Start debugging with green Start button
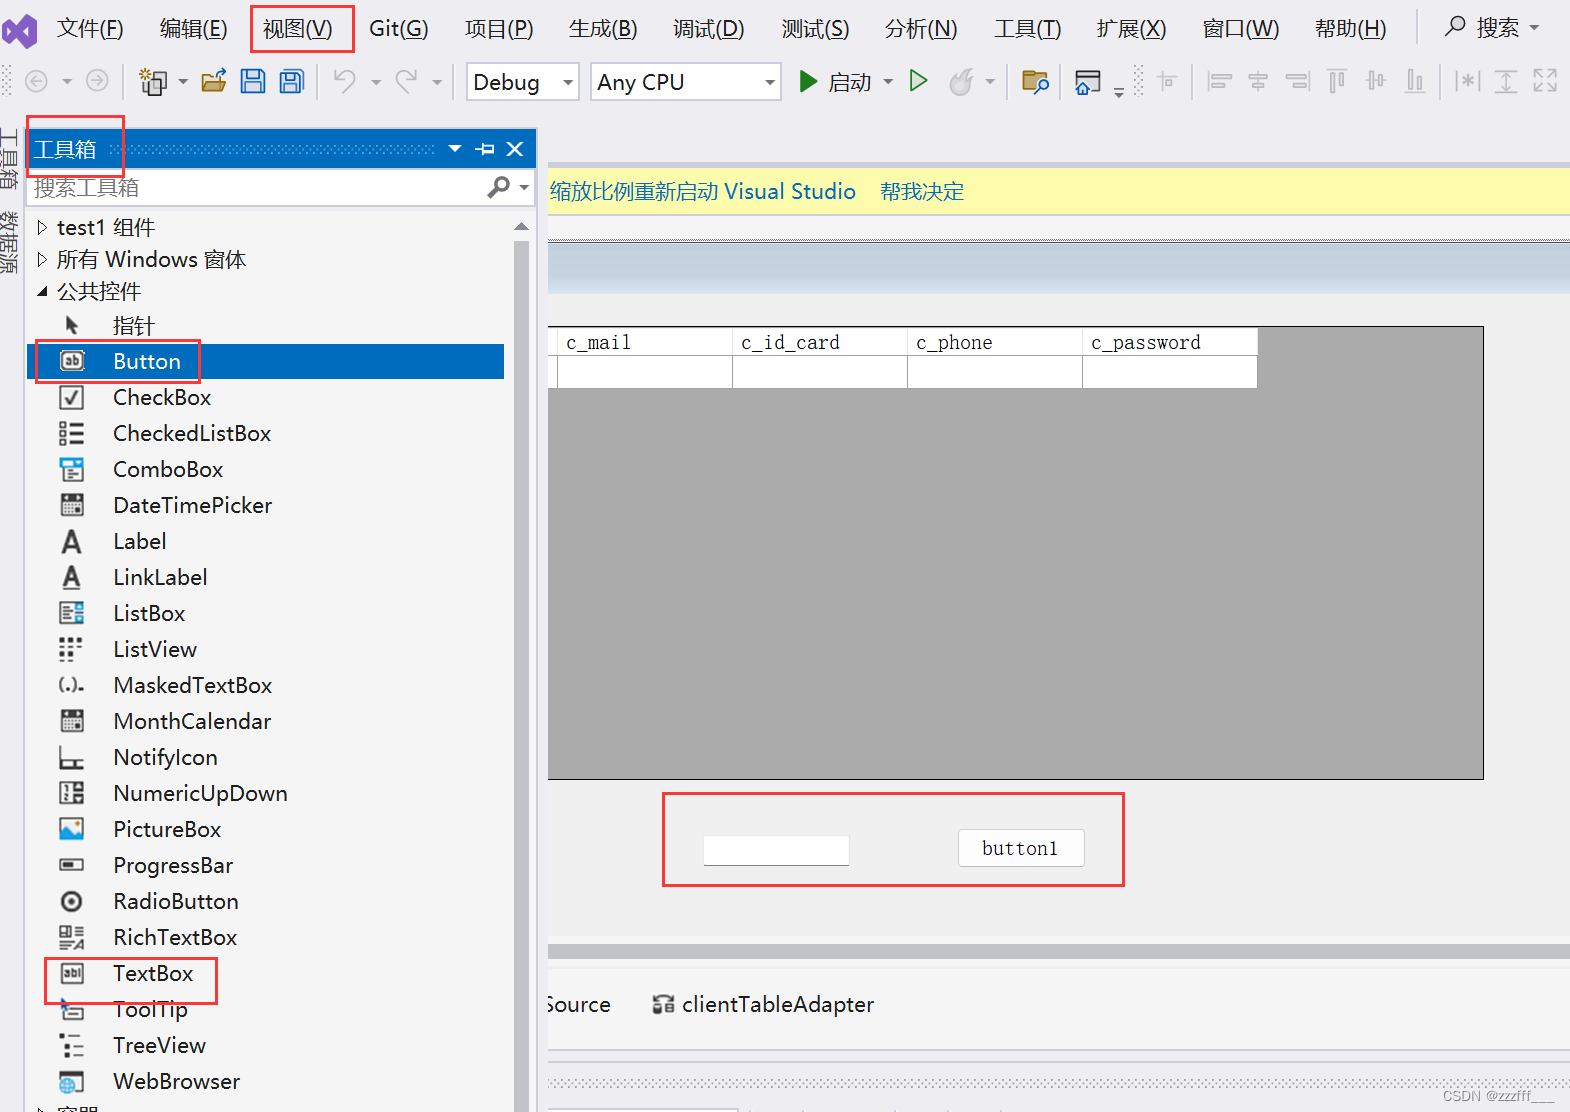 [836, 82]
